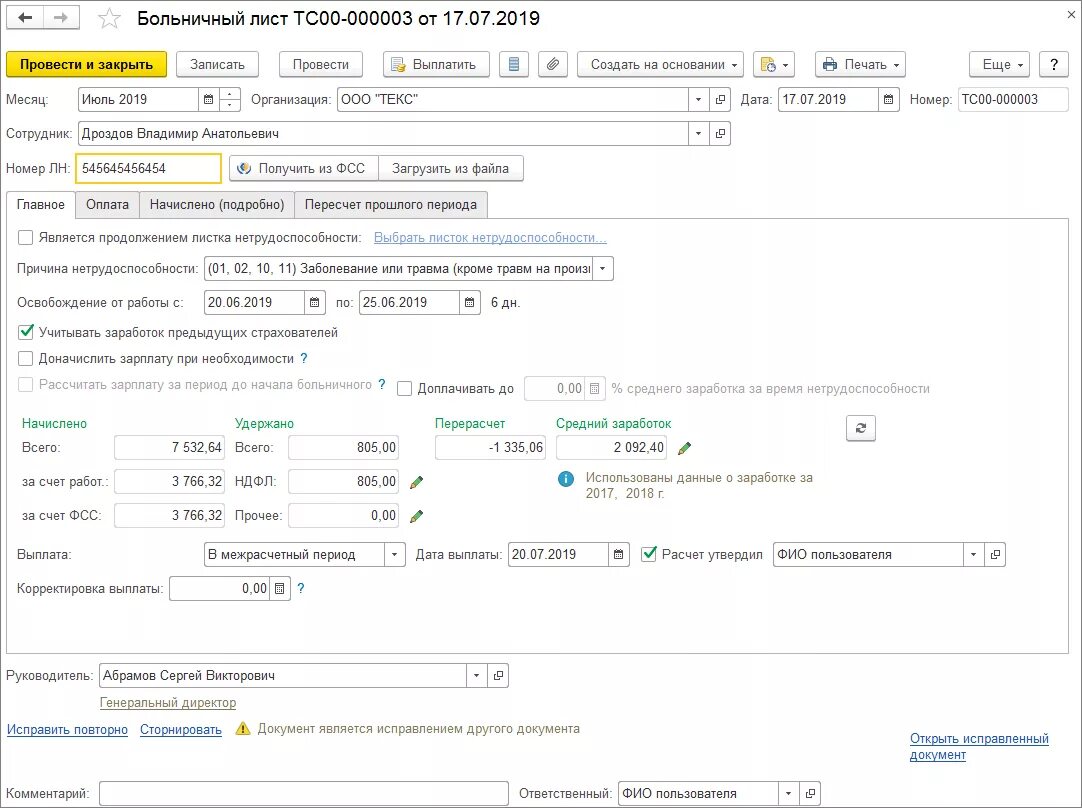The image size is (1082, 808).
Task: Click the back navigation arrow
Action: (x=26, y=18)
